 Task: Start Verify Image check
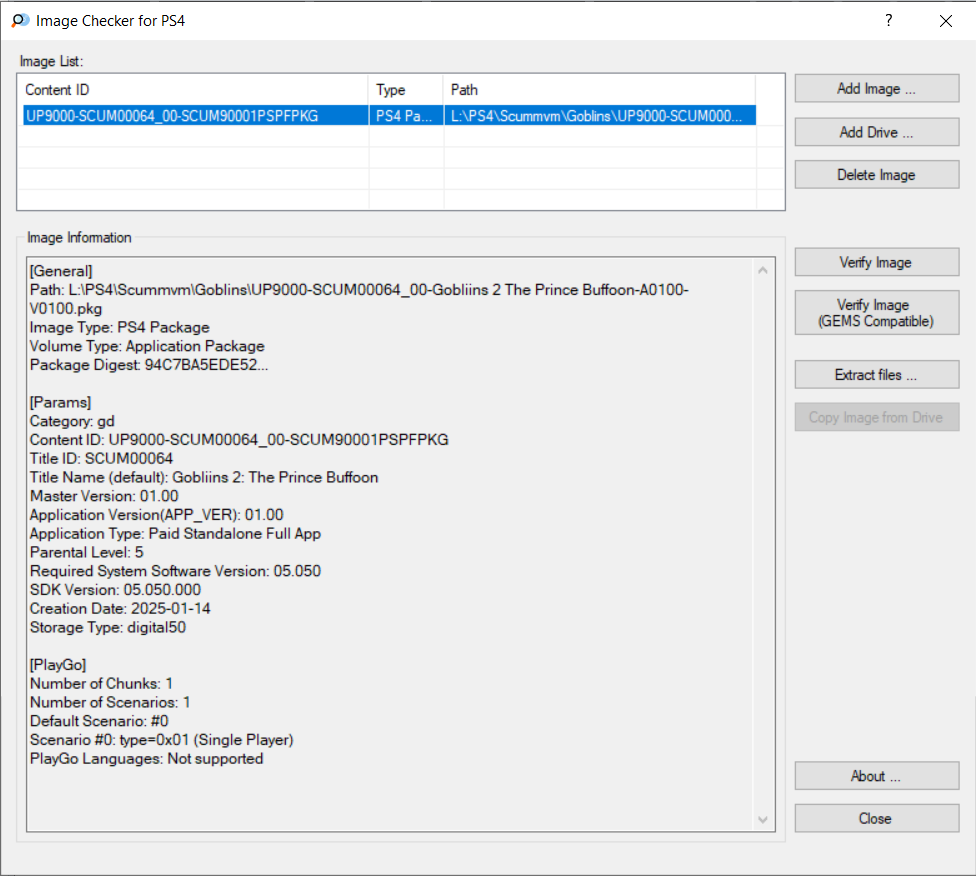tap(876, 262)
